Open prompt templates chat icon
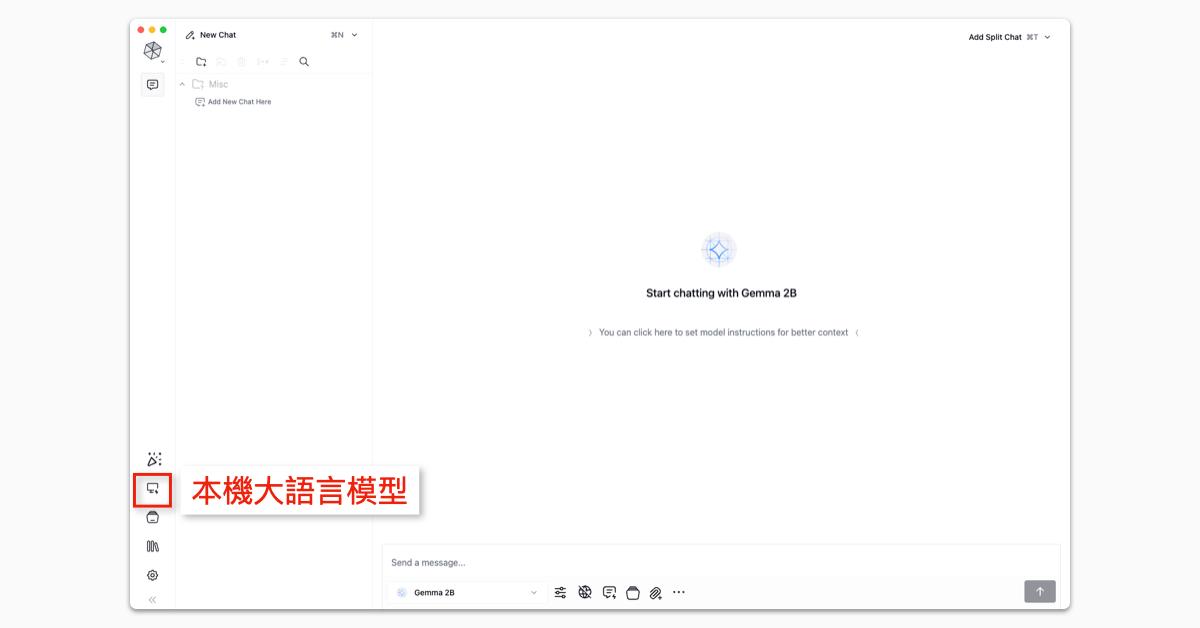 pyautogui.click(x=609, y=592)
